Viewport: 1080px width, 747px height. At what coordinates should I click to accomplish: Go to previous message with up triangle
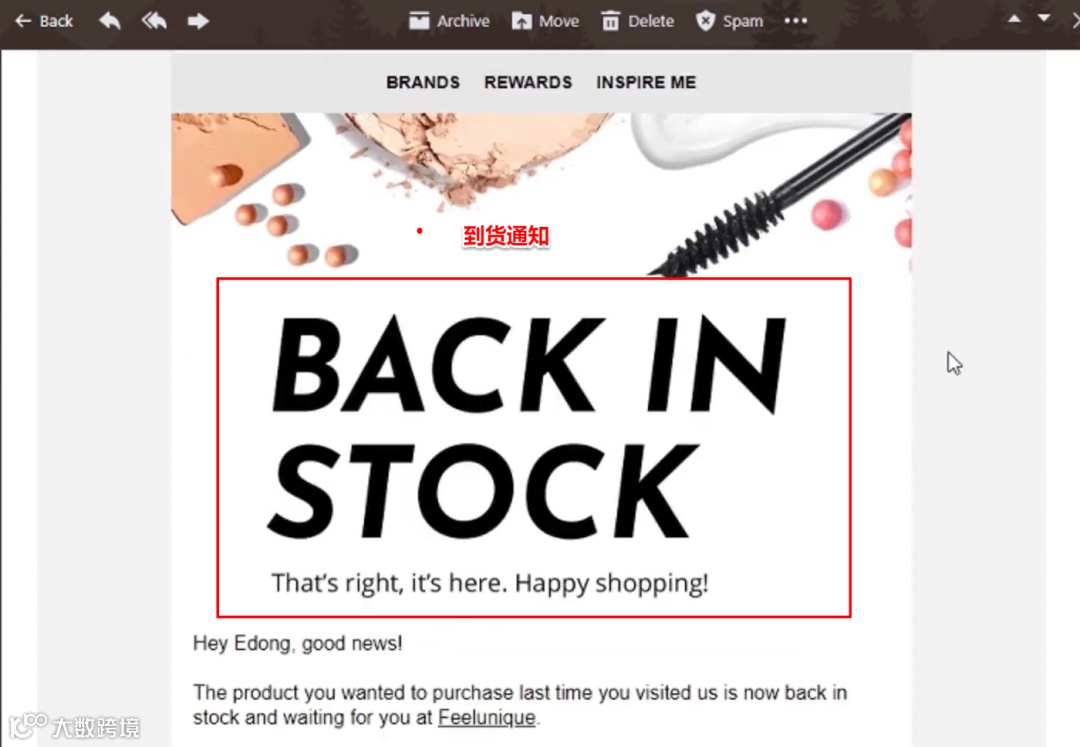[1014, 19]
